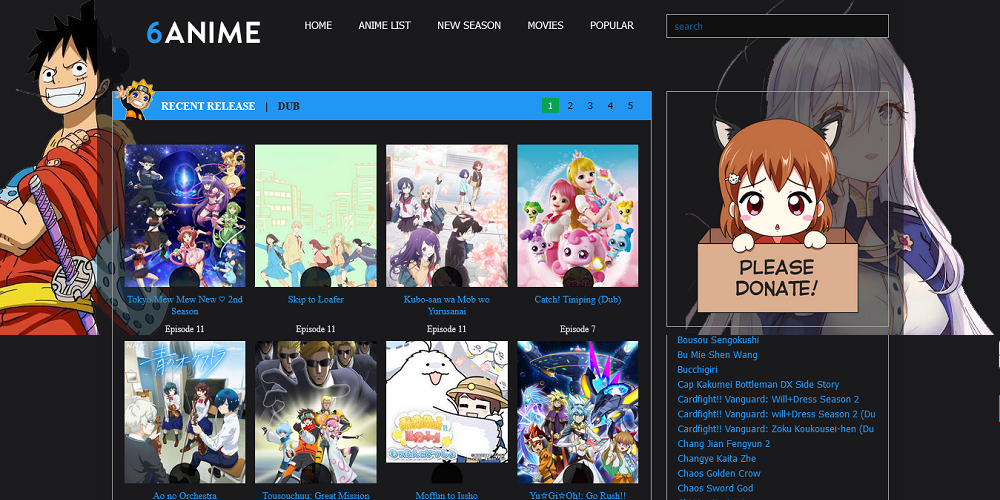Open Kubo-san wa Mob wo Yurusanai poster
1000x500 pixels.
coord(446,216)
